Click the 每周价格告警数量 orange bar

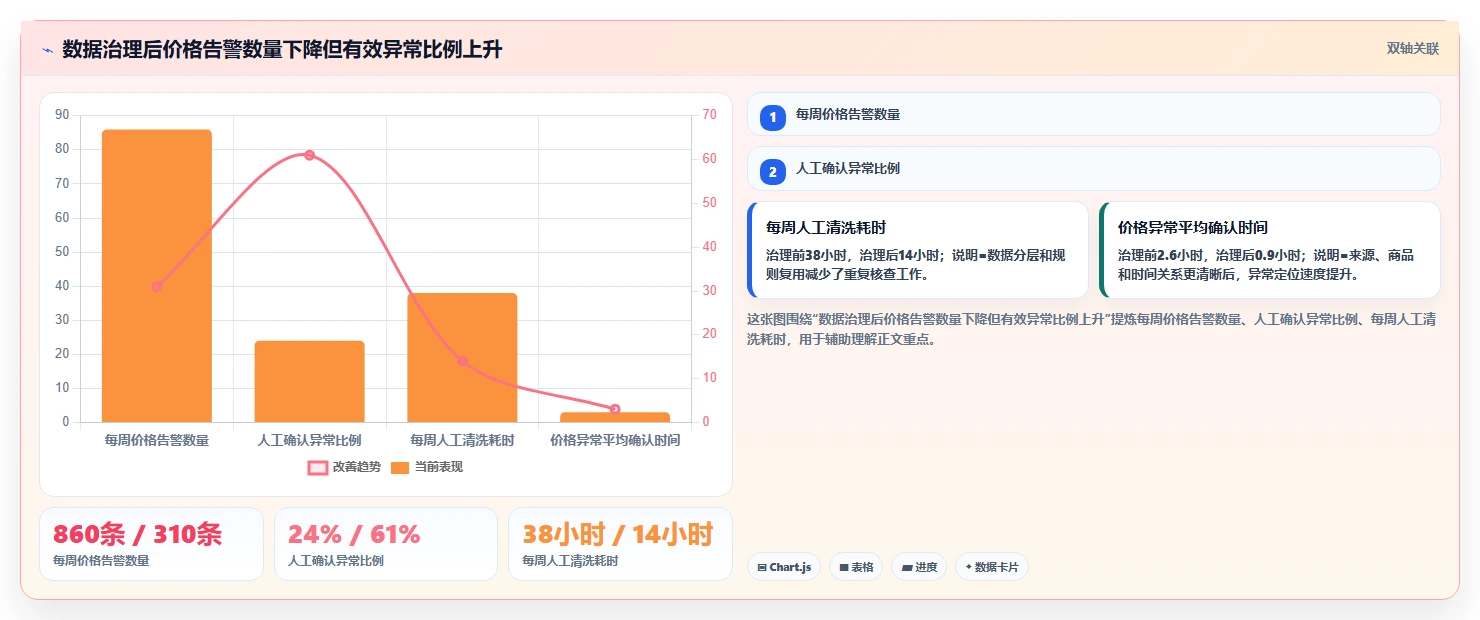157,276
